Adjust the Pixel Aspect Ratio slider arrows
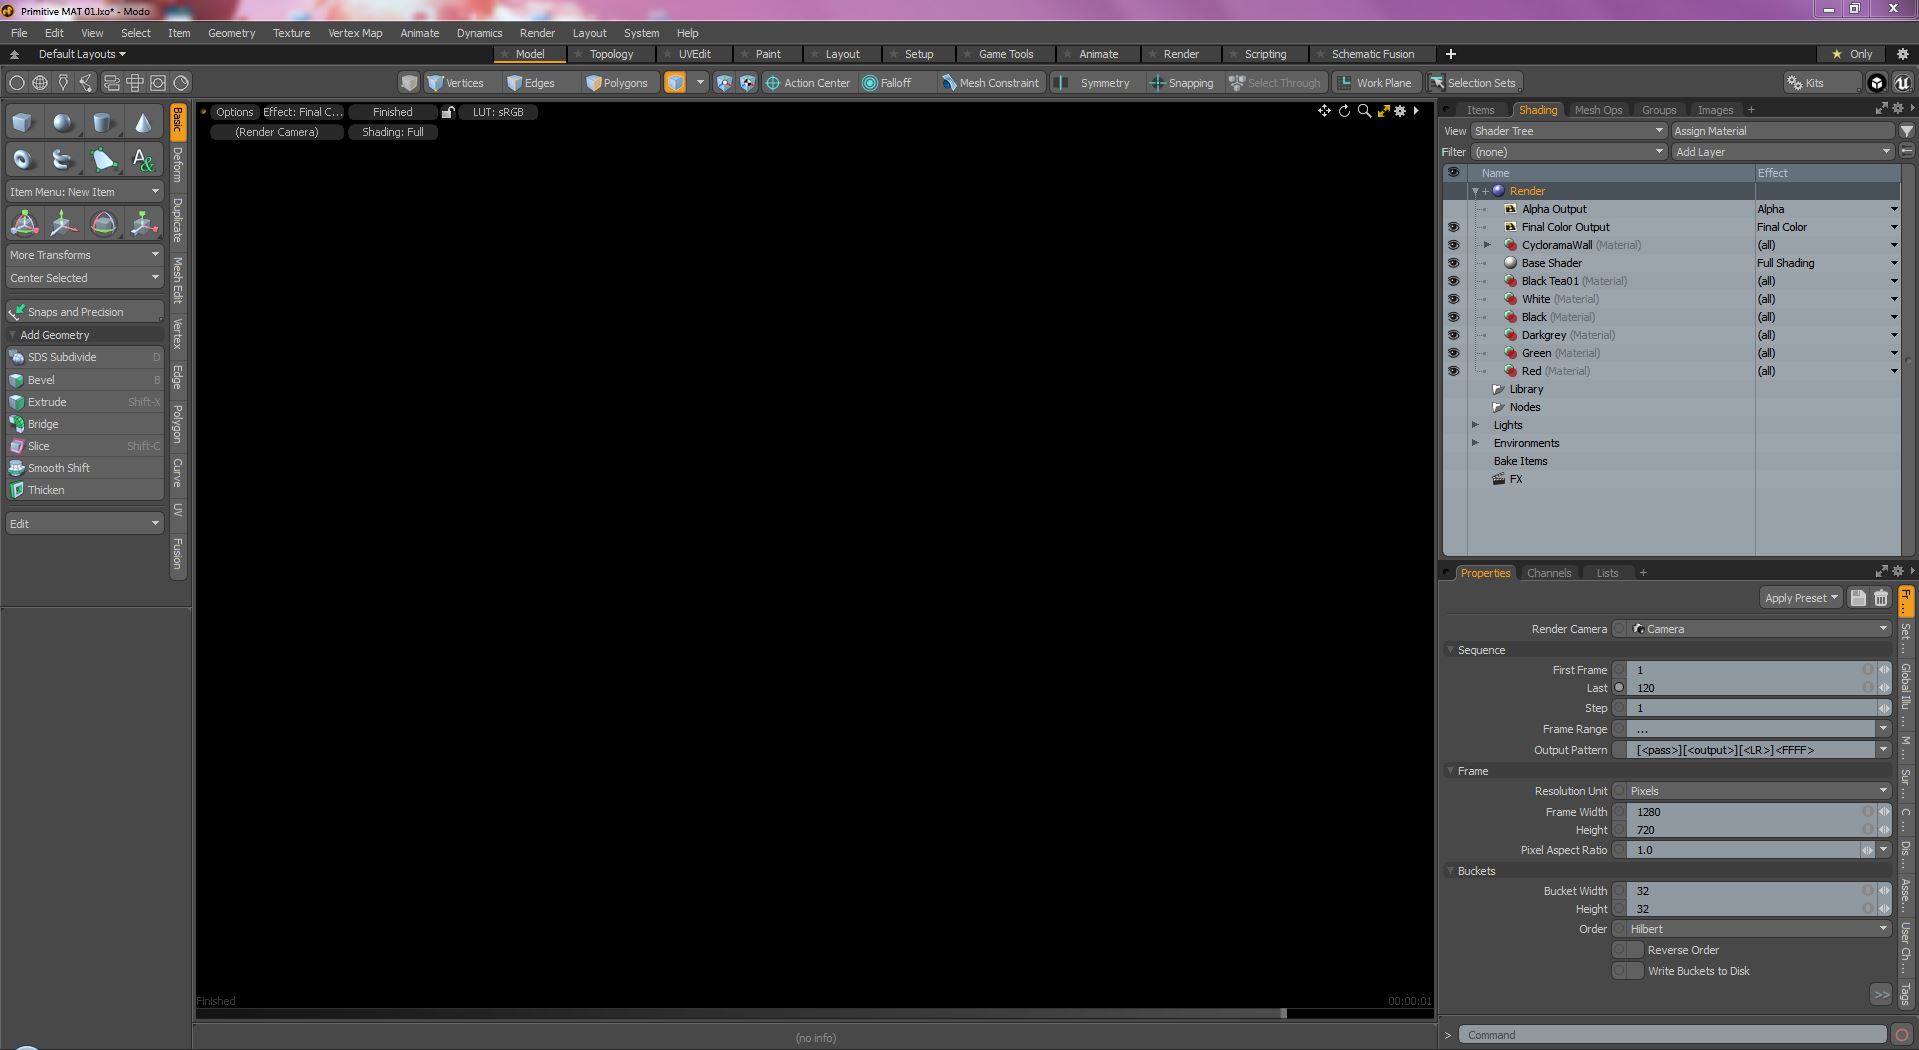 [1867, 850]
